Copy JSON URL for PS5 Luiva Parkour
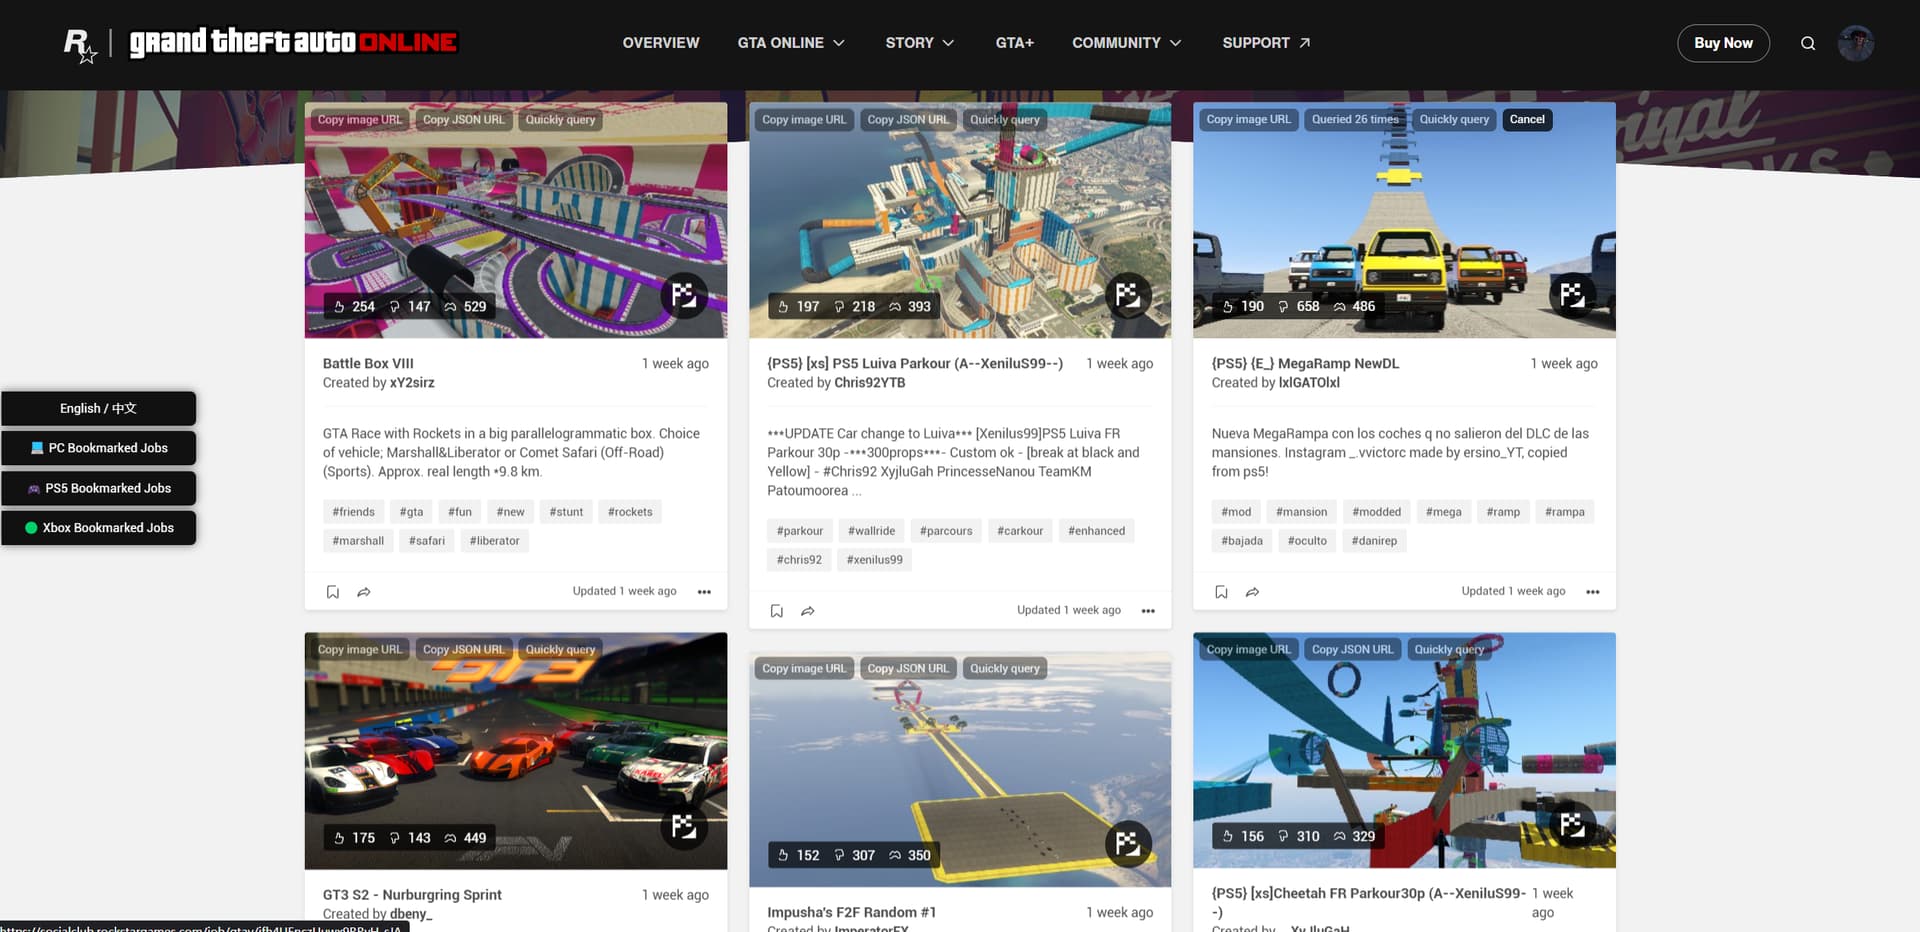The image size is (1920, 932). (908, 120)
